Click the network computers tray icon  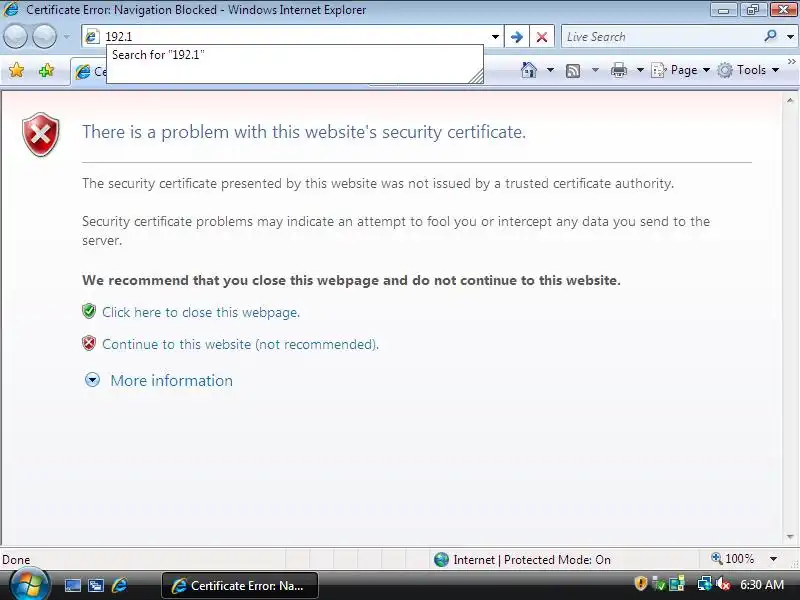[677, 583]
